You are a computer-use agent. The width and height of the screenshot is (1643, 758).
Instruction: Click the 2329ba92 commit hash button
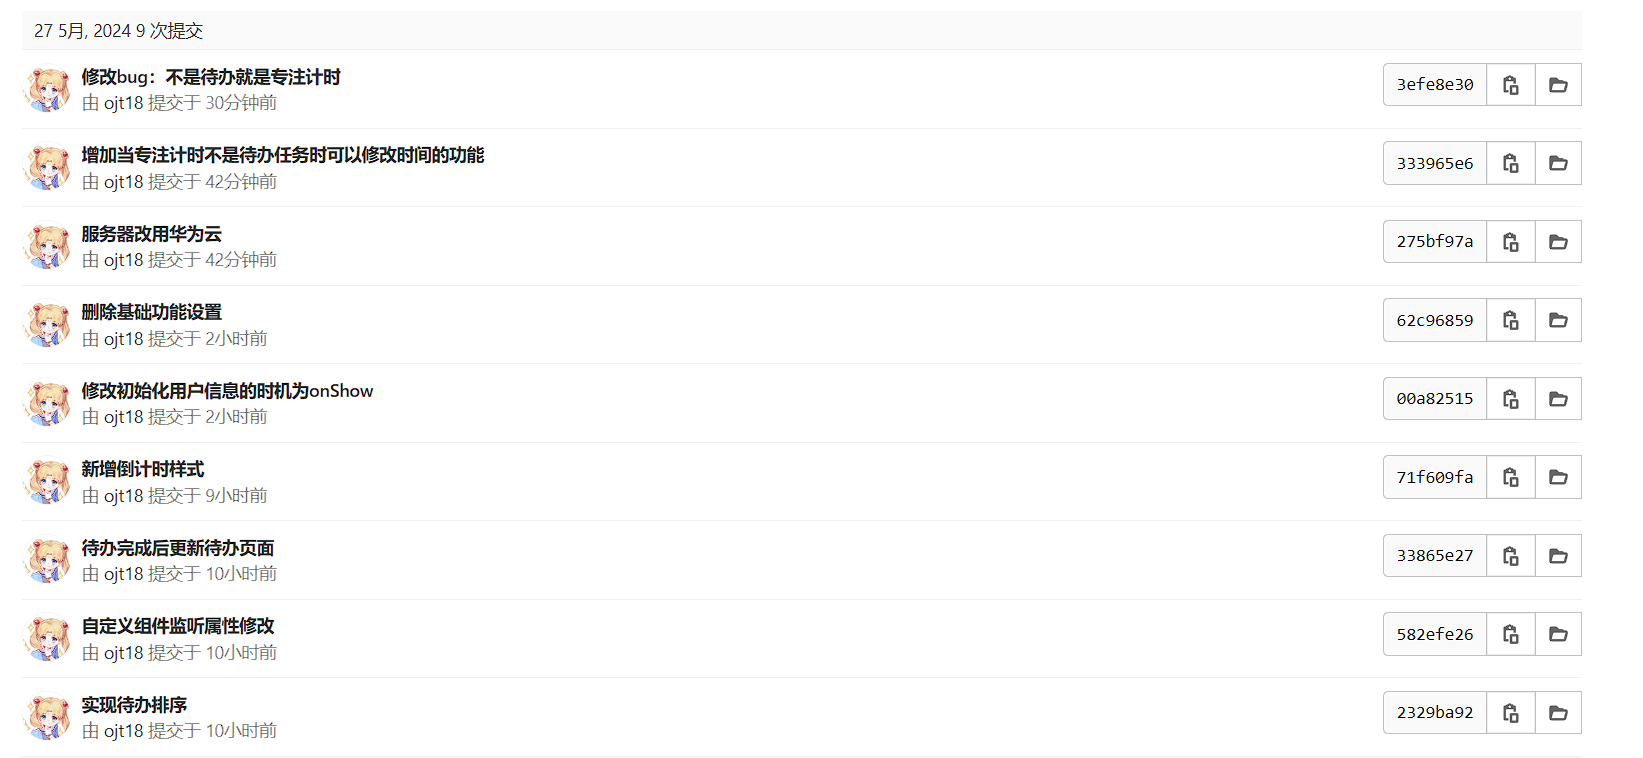point(1435,713)
